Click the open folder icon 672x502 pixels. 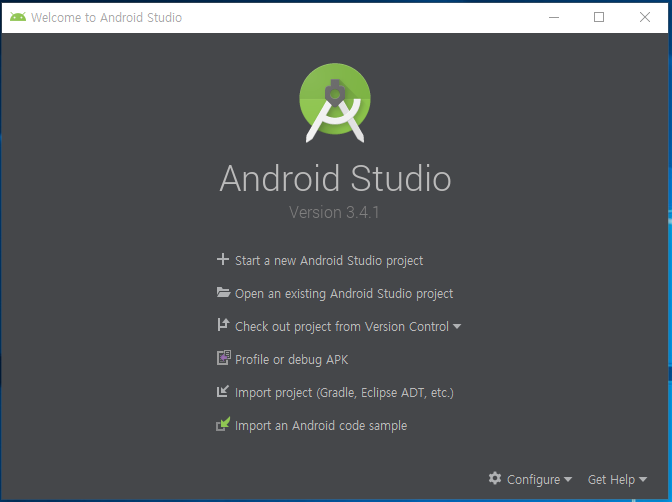coord(223,292)
